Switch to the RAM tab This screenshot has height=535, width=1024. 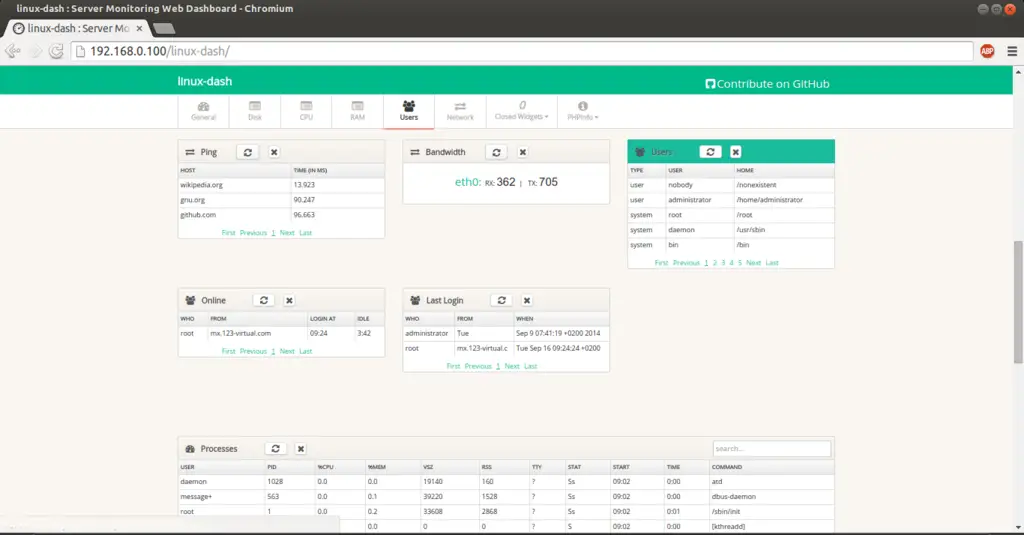coord(357,111)
